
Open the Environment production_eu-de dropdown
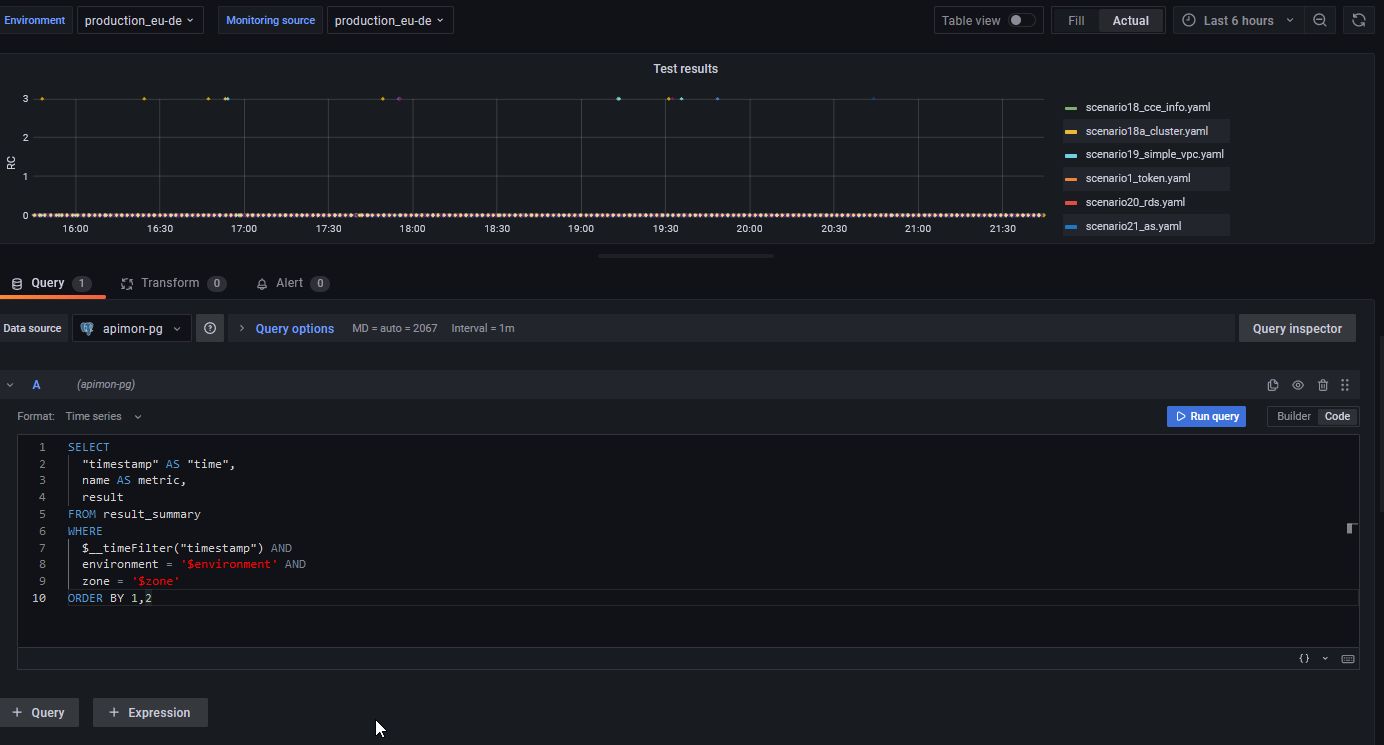140,20
